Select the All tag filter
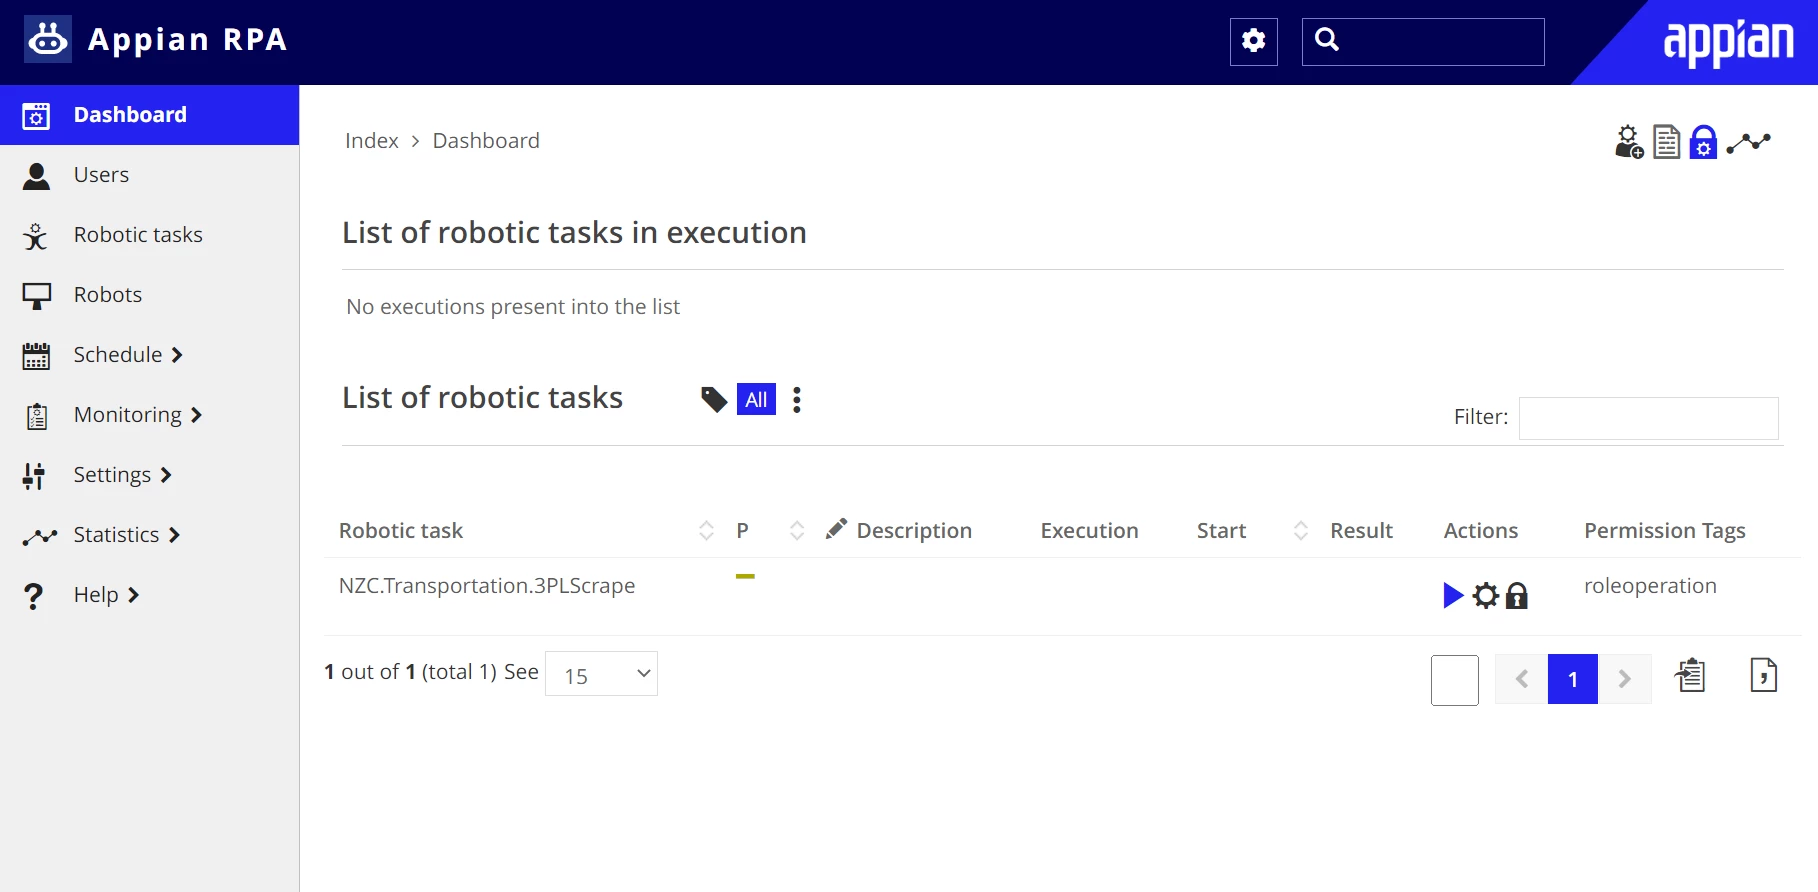 click(x=756, y=399)
